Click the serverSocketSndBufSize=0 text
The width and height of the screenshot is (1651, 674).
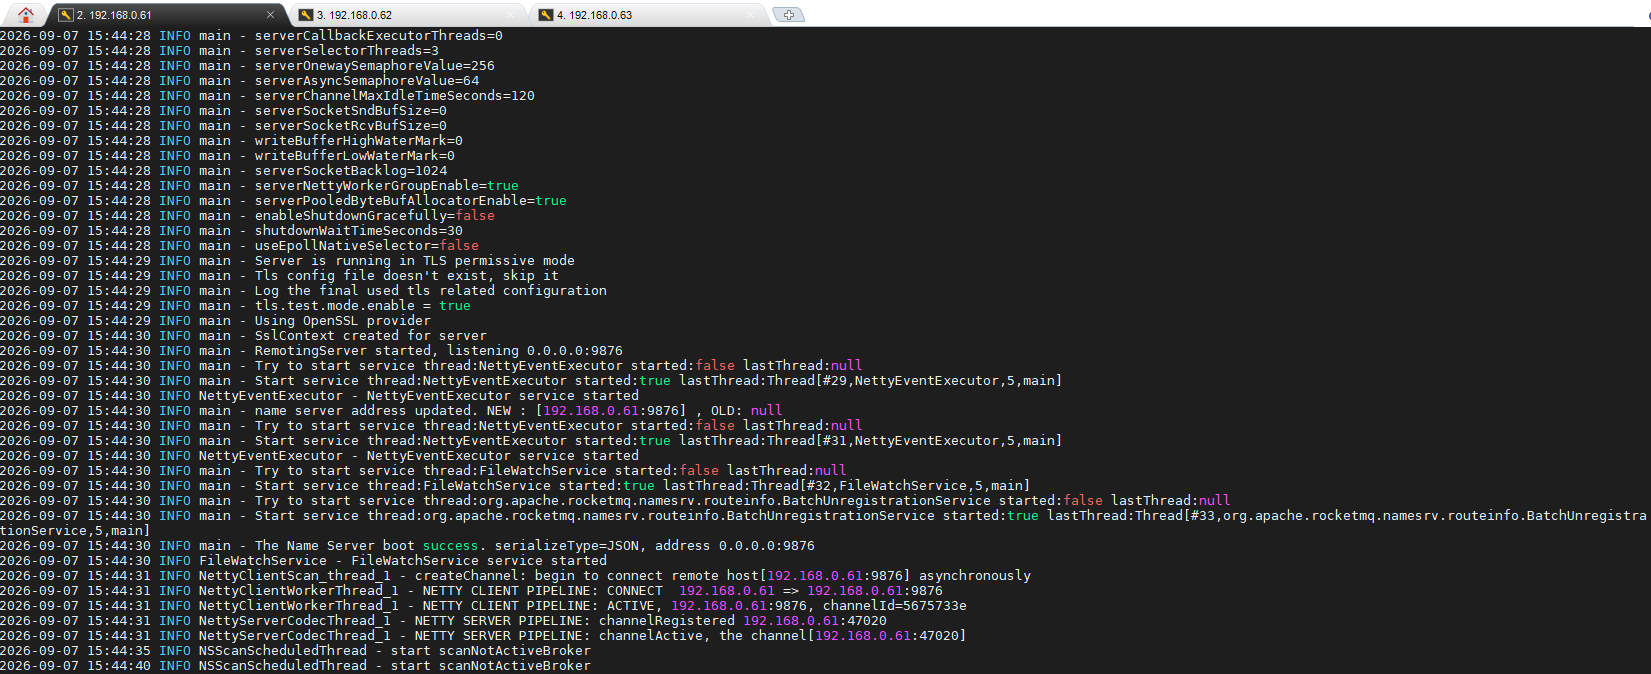(351, 111)
